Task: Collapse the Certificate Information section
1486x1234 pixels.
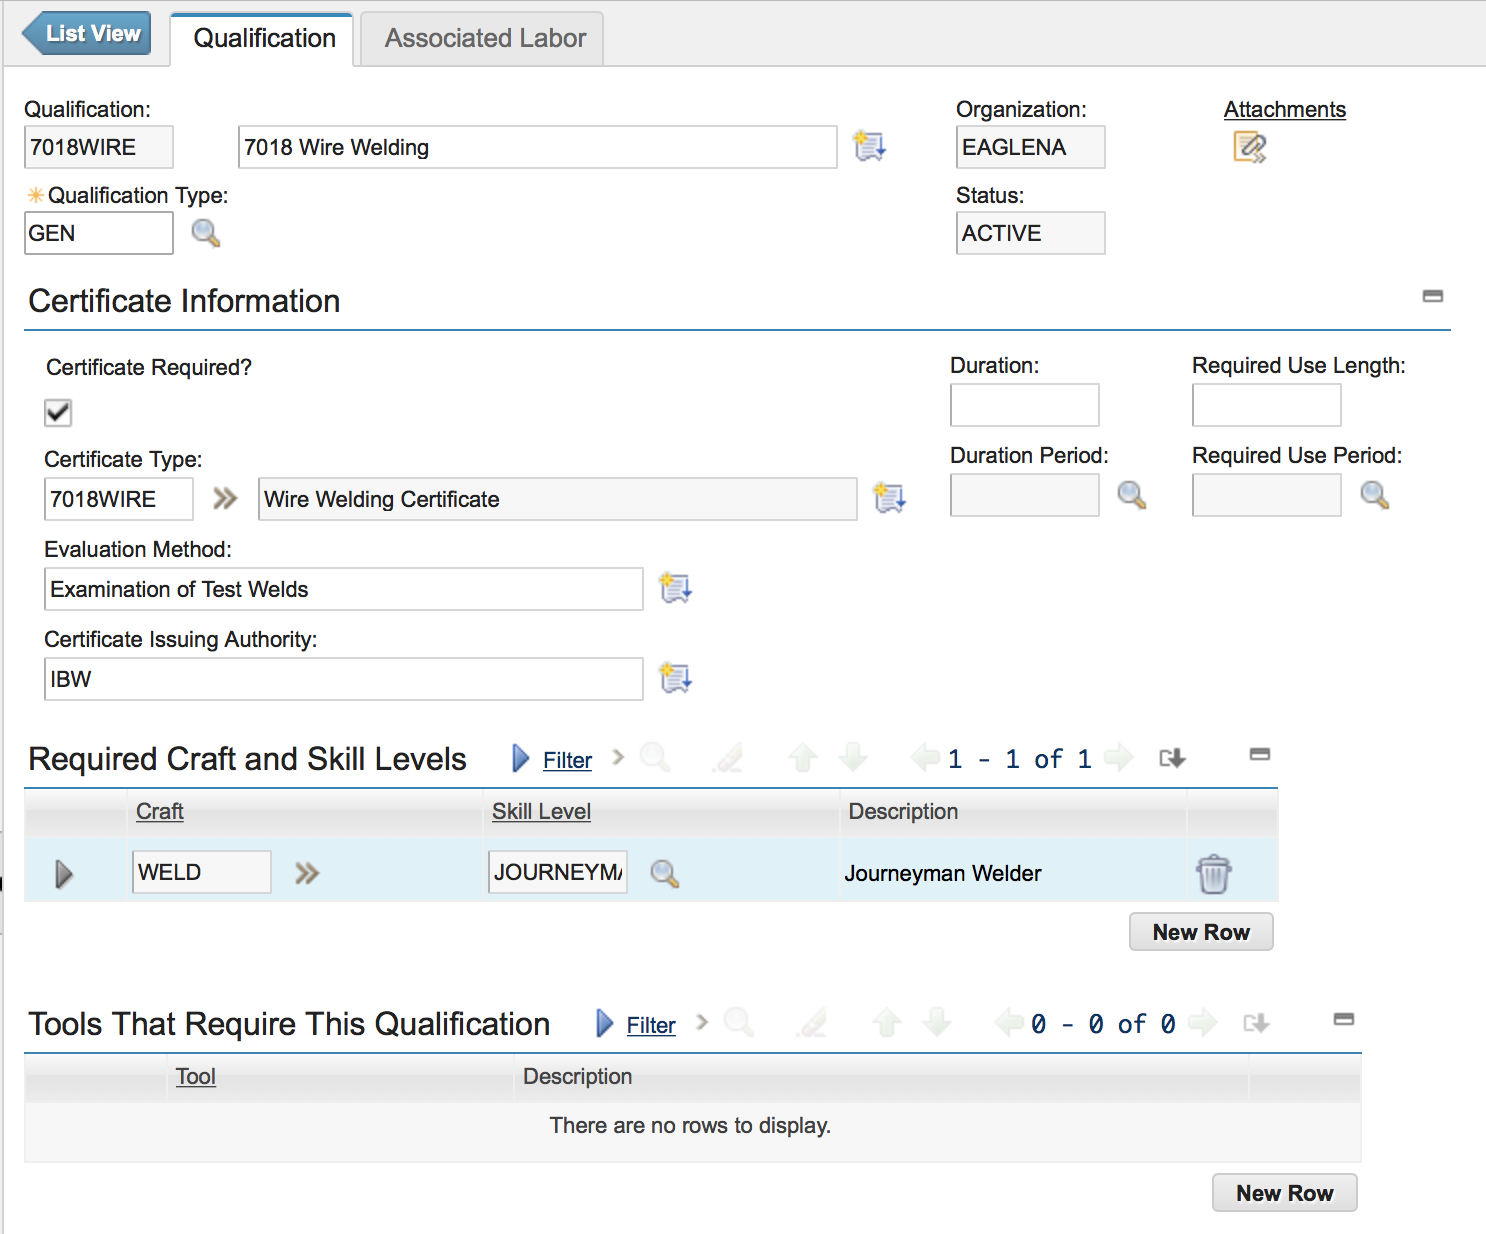Action: pos(1432,296)
